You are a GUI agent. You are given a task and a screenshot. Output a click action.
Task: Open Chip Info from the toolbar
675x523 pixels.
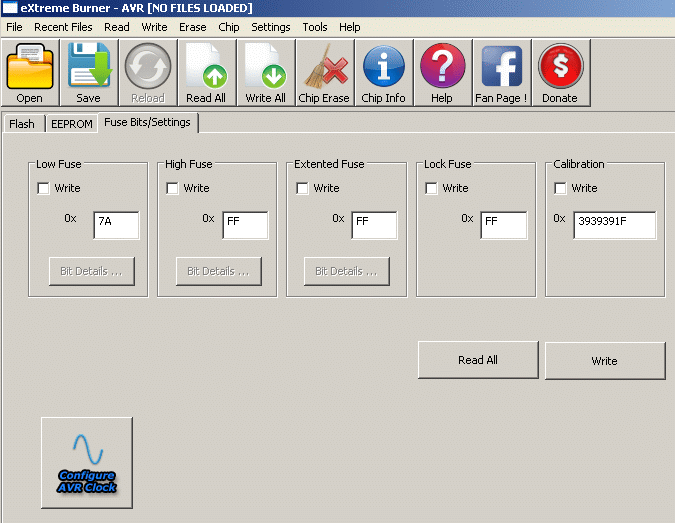point(384,72)
